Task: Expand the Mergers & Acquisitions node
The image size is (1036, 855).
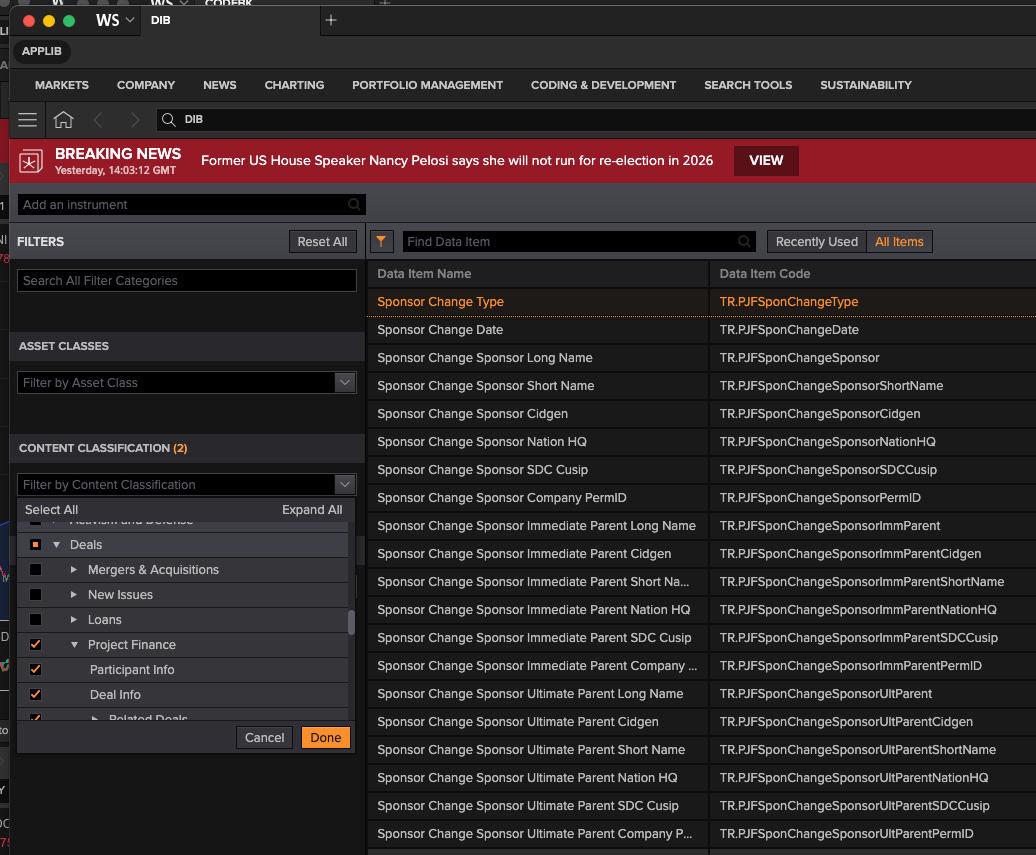Action: (x=74, y=570)
